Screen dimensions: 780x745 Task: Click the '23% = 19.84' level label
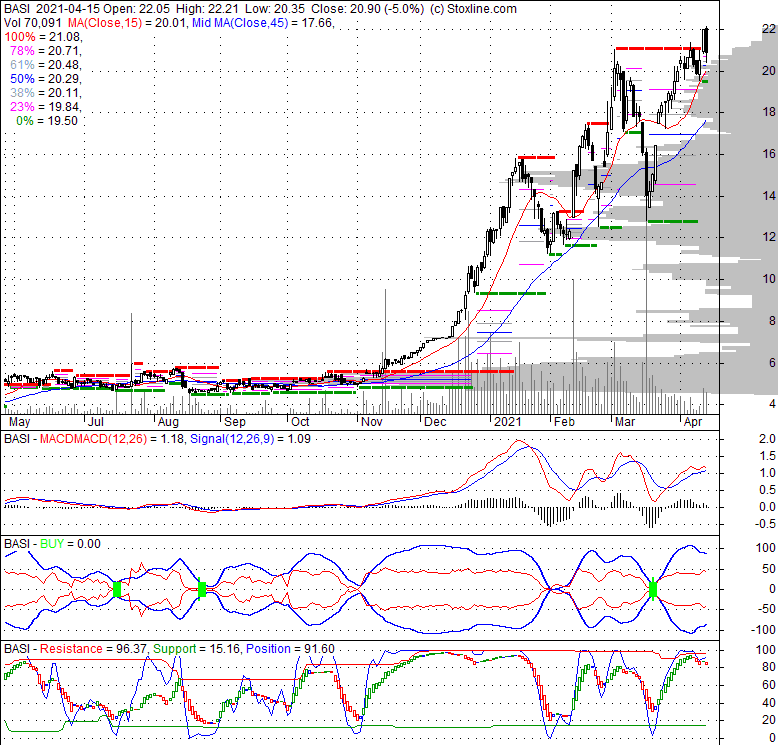tap(46, 106)
